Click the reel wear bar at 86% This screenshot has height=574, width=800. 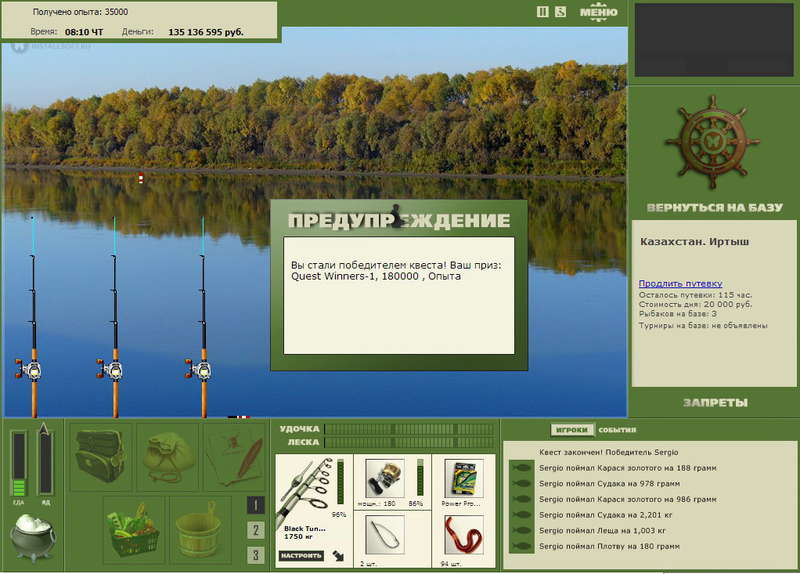point(420,477)
